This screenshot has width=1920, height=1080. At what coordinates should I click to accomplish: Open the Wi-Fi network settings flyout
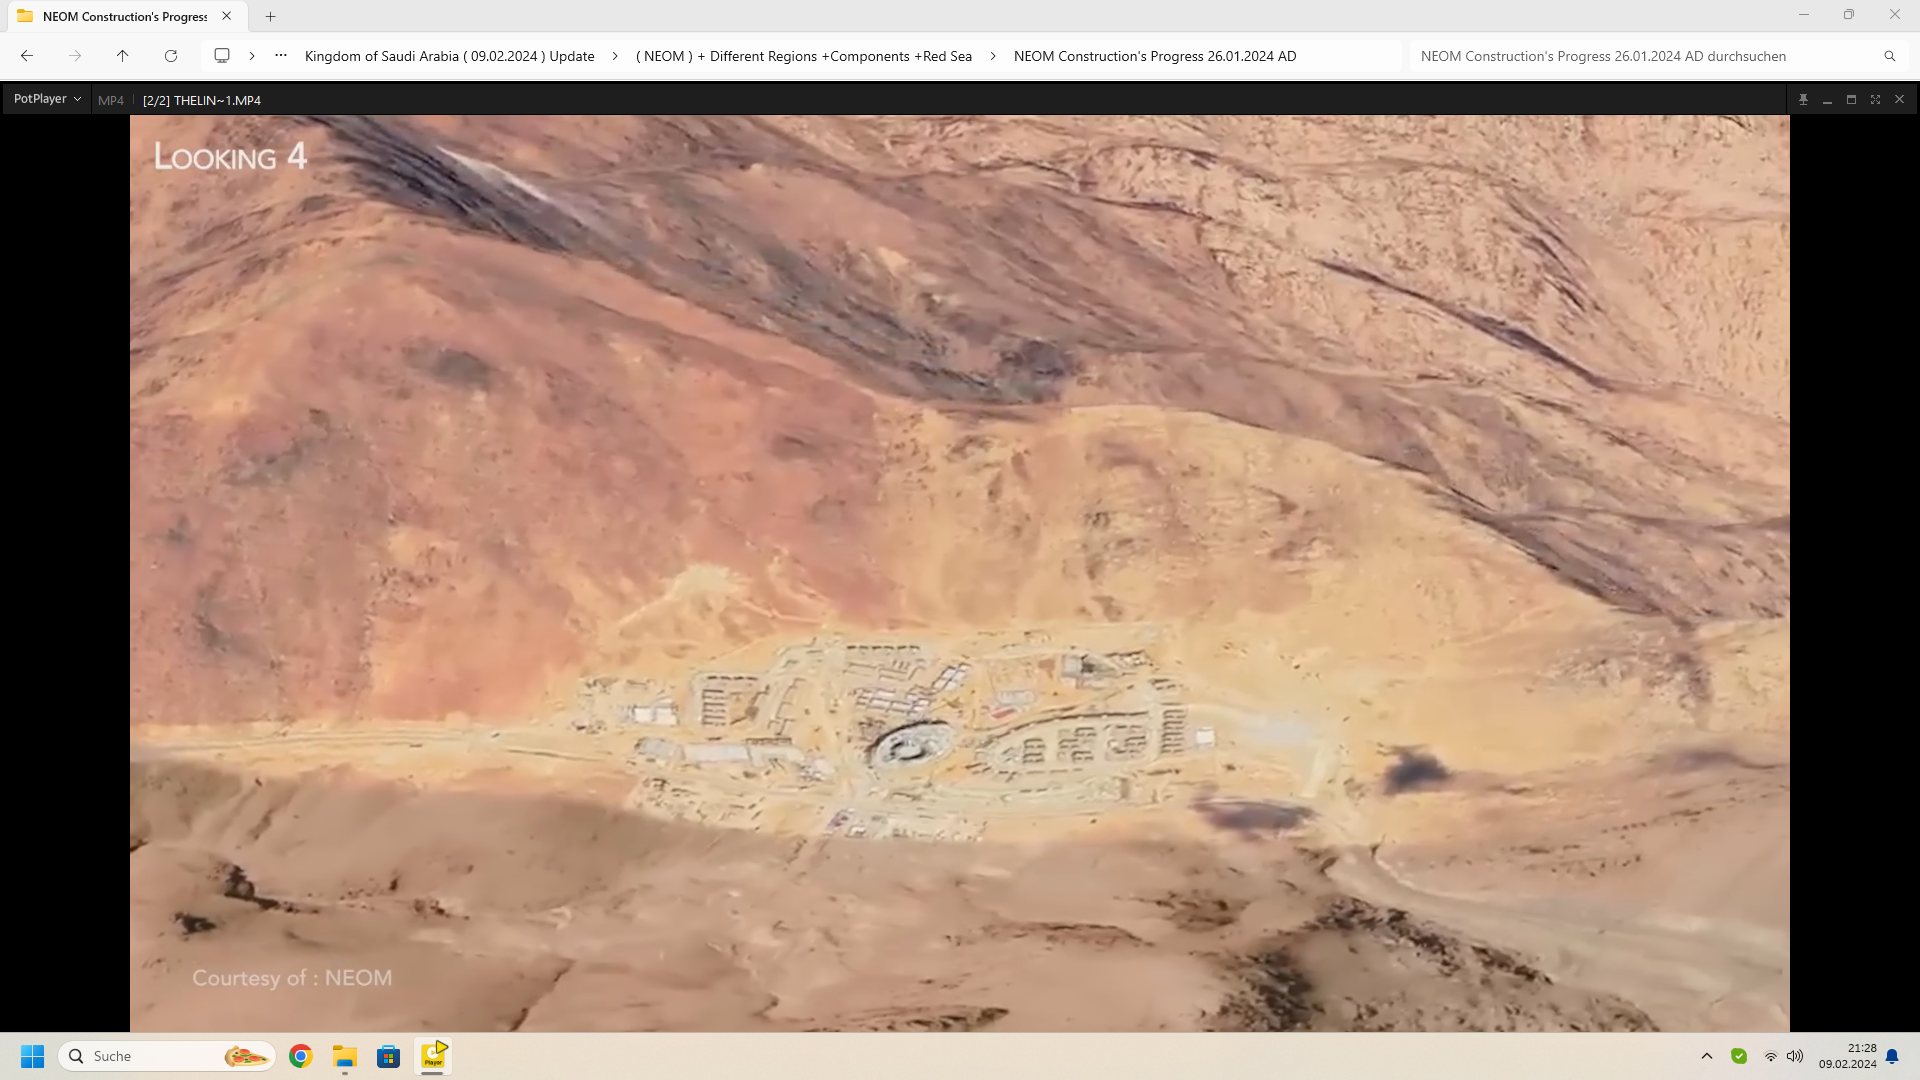coord(1771,1056)
